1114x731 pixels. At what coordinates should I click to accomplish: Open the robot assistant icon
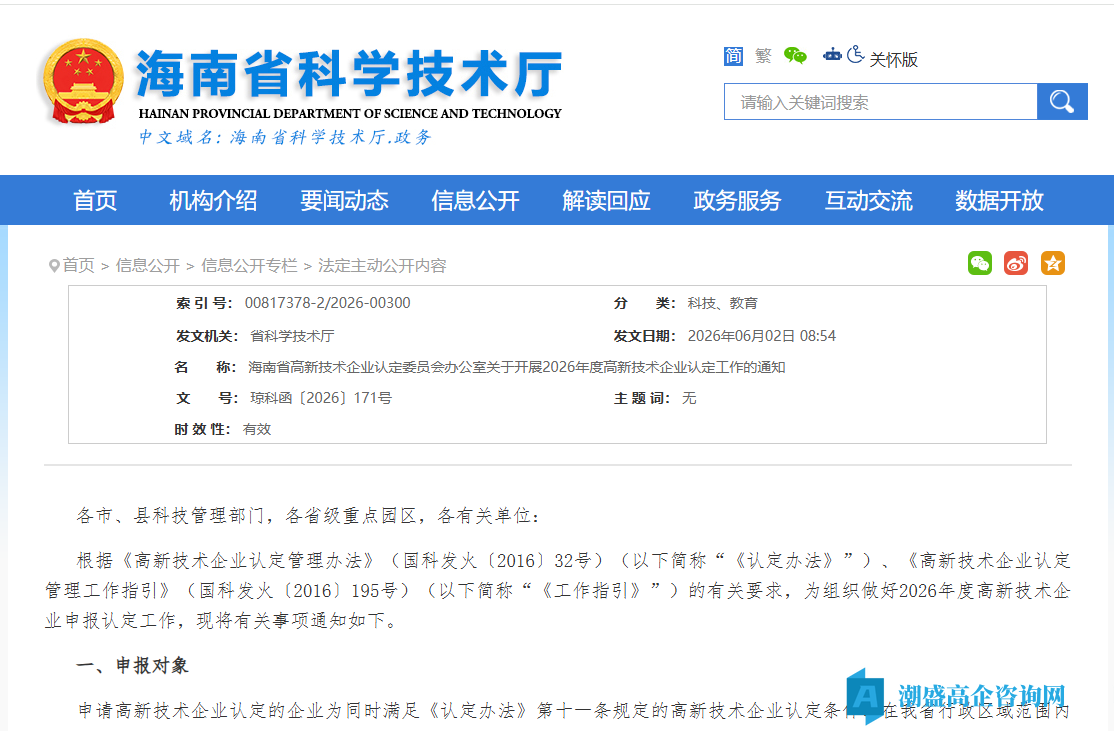click(x=832, y=55)
